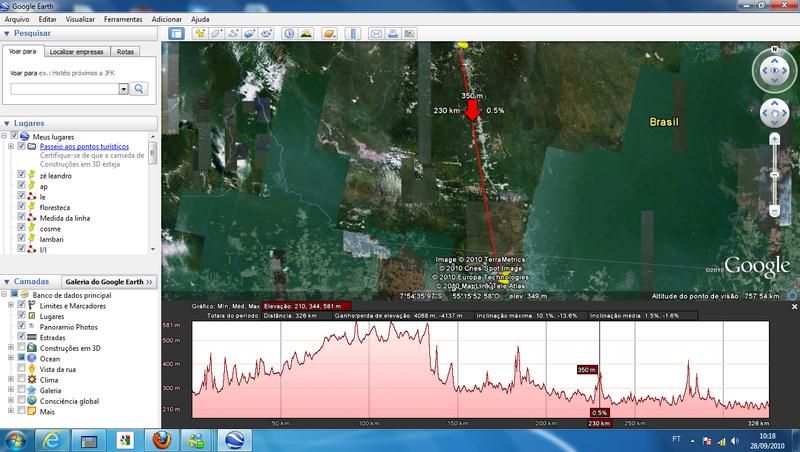Open the Voar para dropdown arrow
The width and height of the screenshot is (800, 452).
tap(123, 89)
